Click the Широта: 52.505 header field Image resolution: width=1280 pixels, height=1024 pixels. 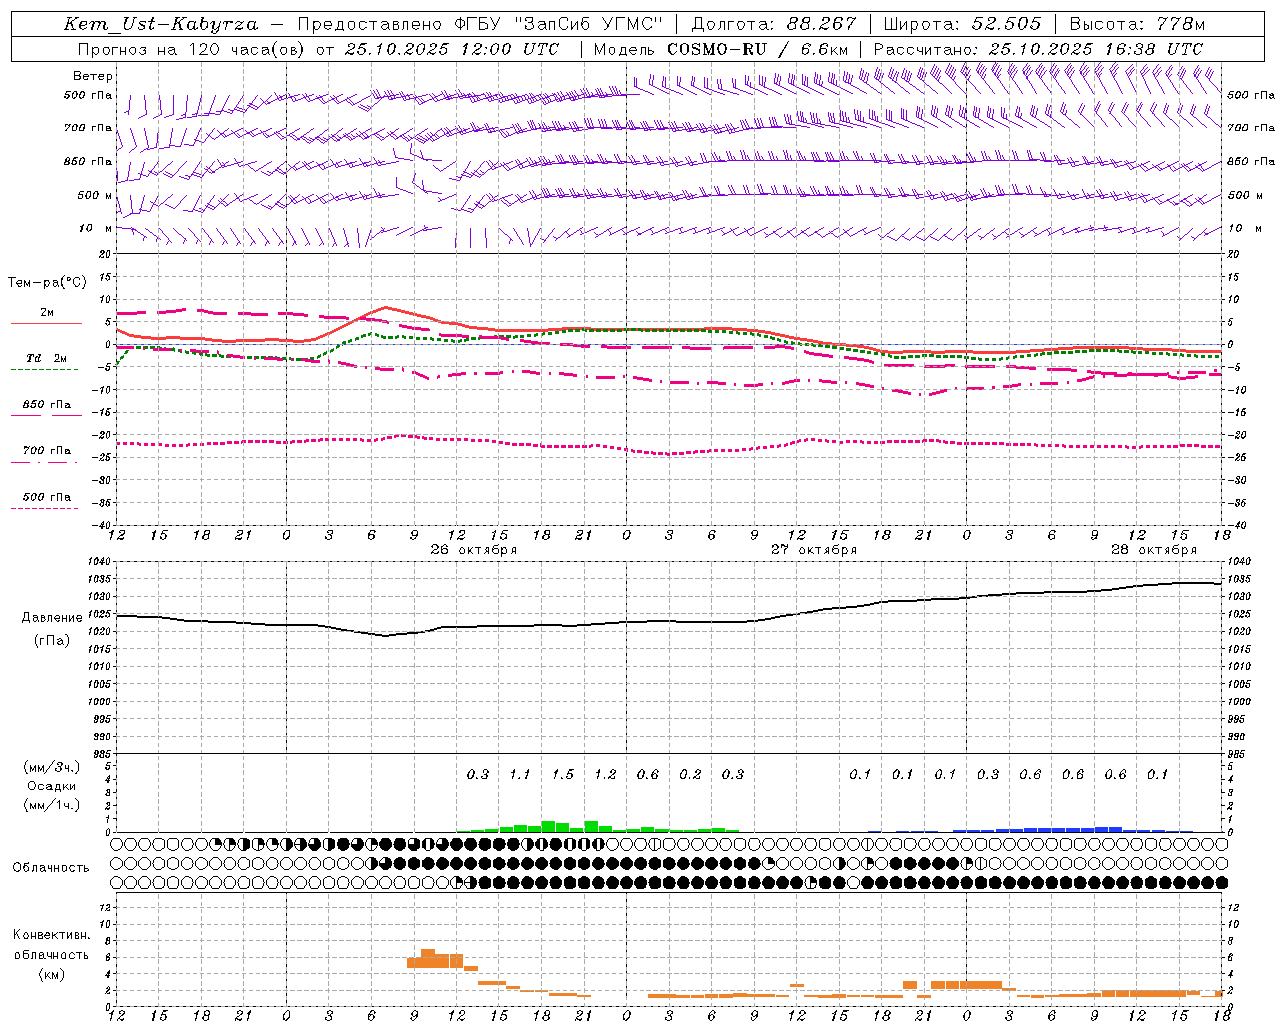point(962,24)
